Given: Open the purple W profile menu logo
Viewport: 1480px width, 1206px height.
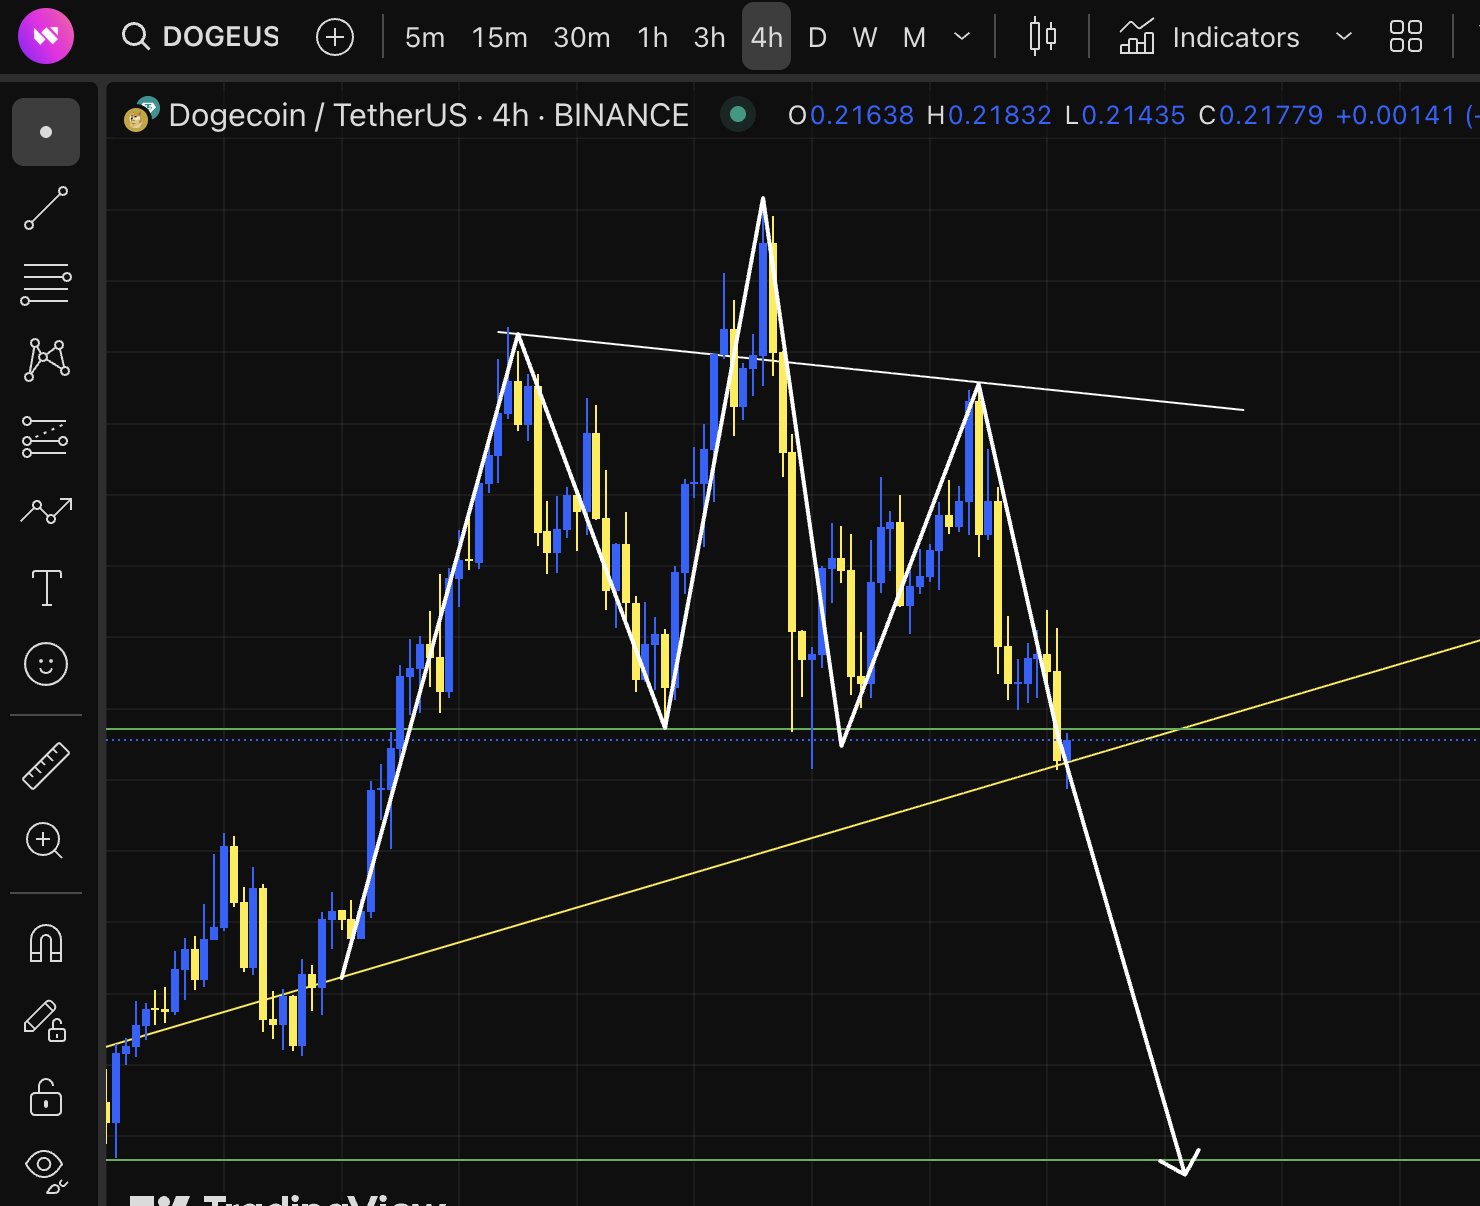Looking at the screenshot, I should [x=46, y=37].
